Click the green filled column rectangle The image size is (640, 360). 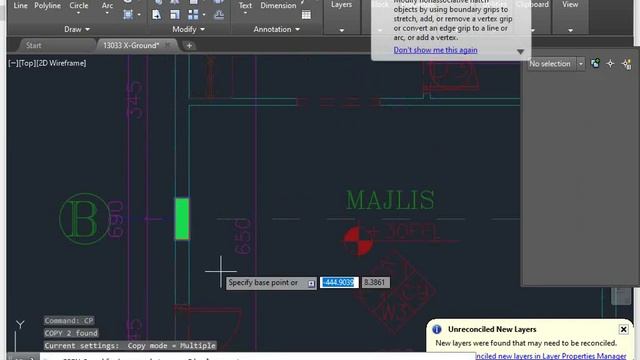coord(182,219)
